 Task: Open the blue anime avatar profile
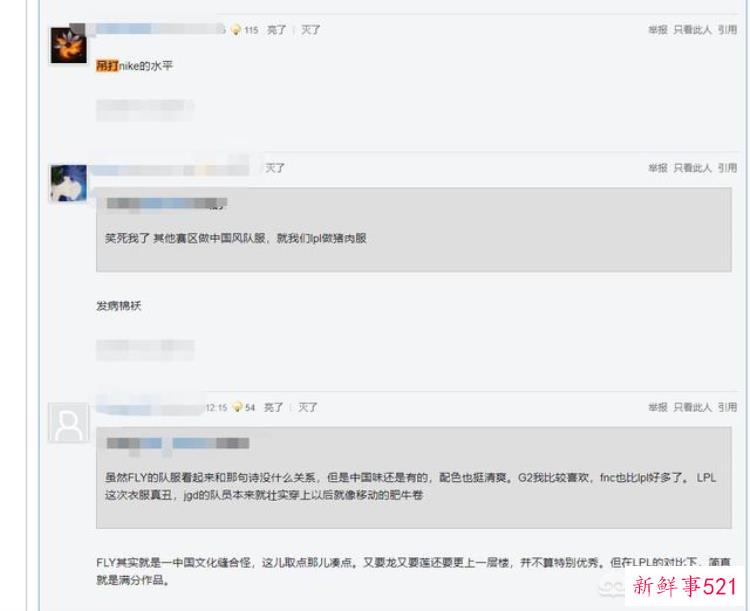[68, 183]
